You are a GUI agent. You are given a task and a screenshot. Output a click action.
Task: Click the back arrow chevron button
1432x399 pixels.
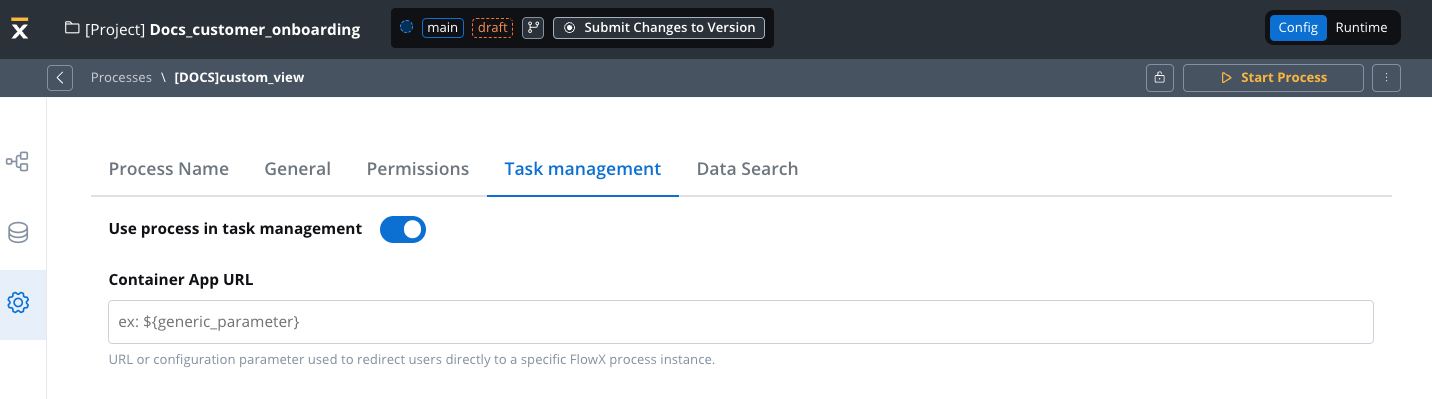click(60, 78)
